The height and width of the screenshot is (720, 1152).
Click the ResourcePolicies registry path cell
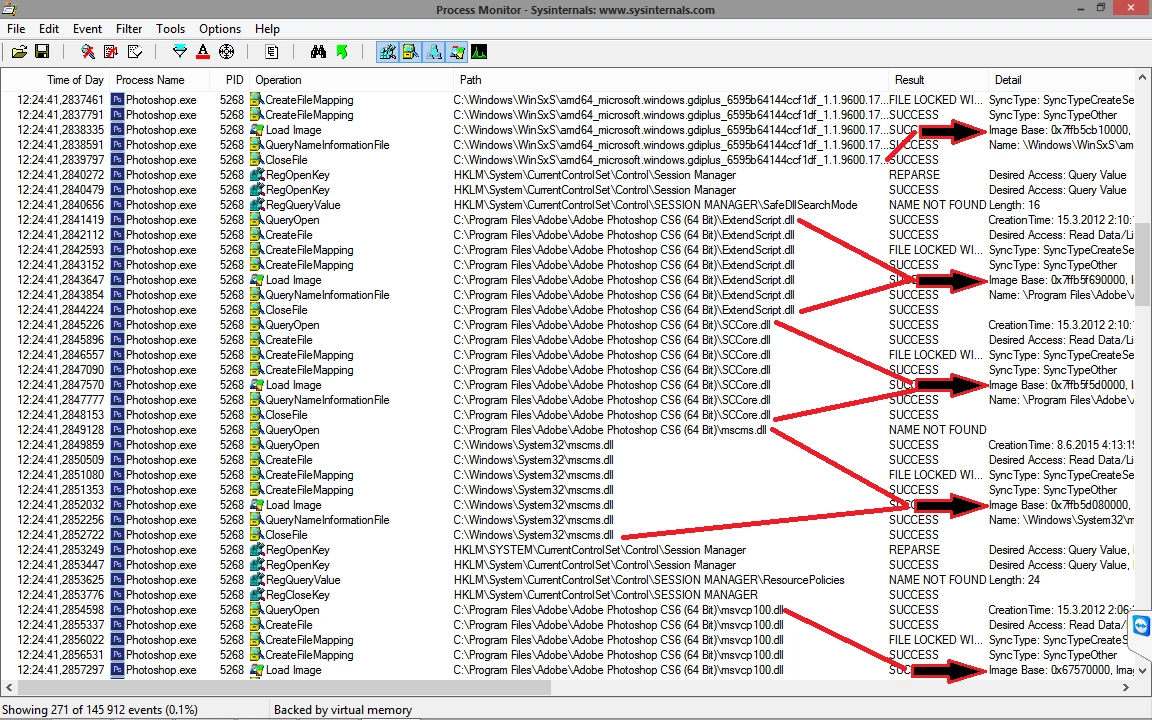click(649, 580)
